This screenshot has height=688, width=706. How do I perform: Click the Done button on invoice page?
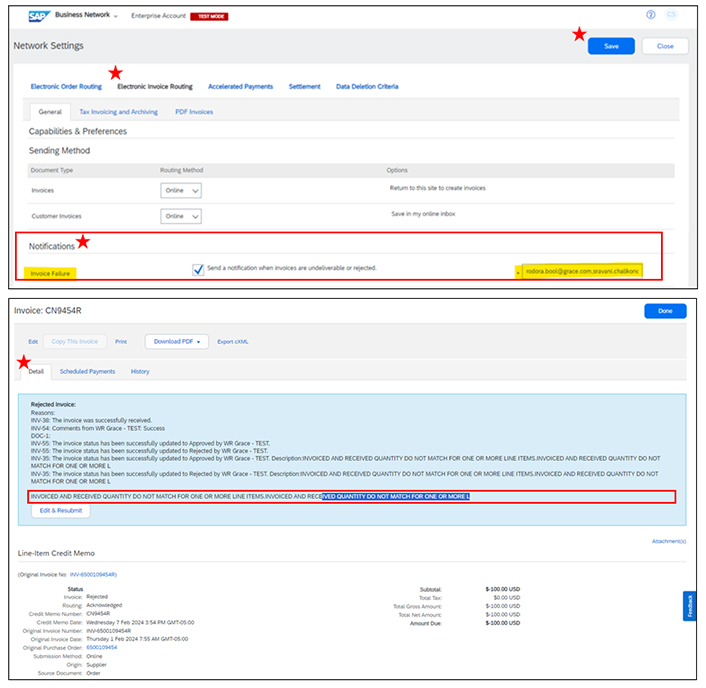pos(665,311)
